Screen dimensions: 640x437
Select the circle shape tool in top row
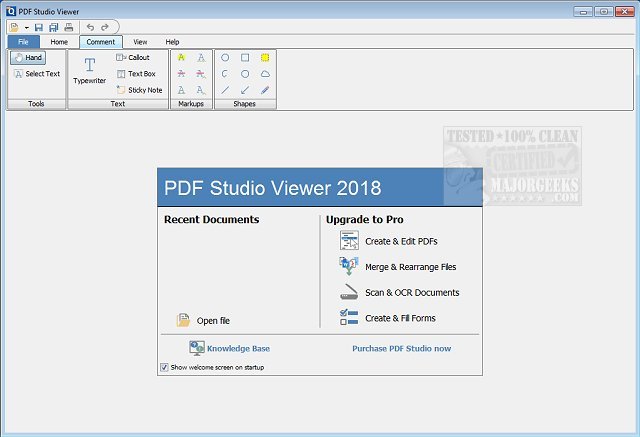click(x=225, y=58)
